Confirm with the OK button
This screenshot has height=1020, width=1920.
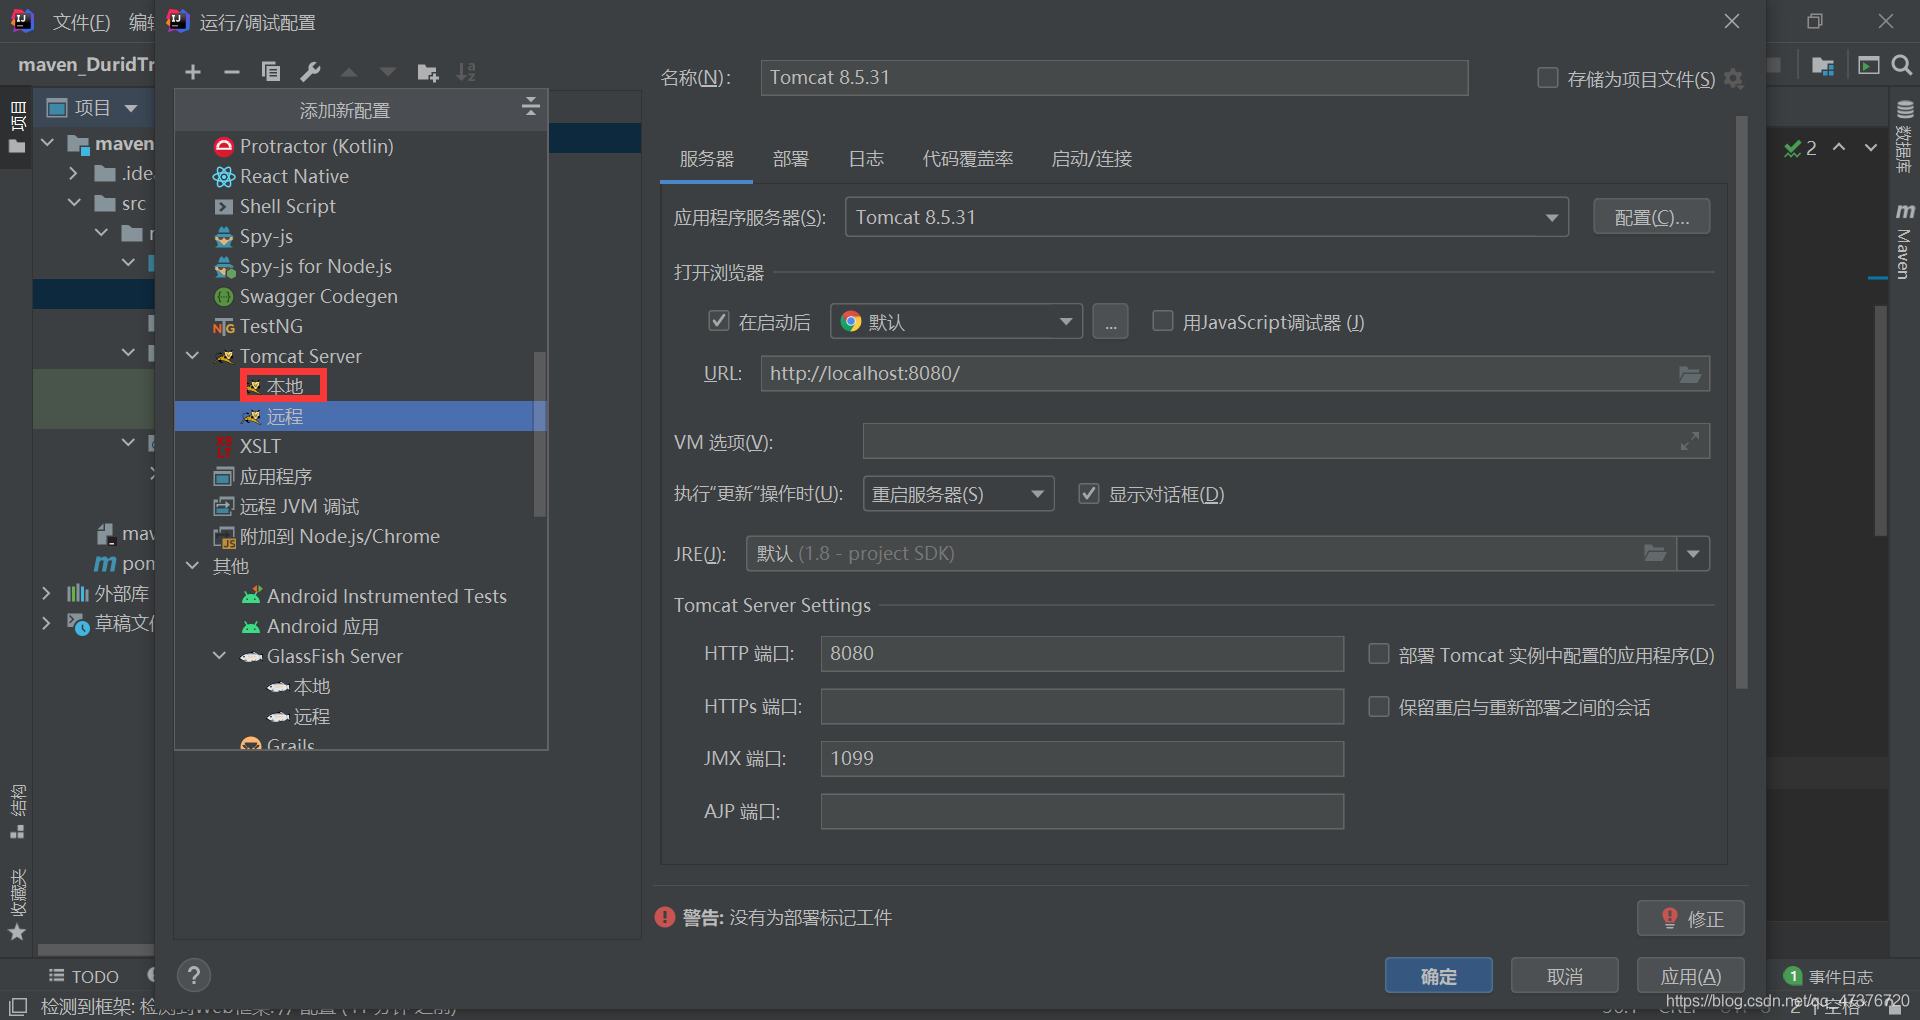tap(1439, 976)
